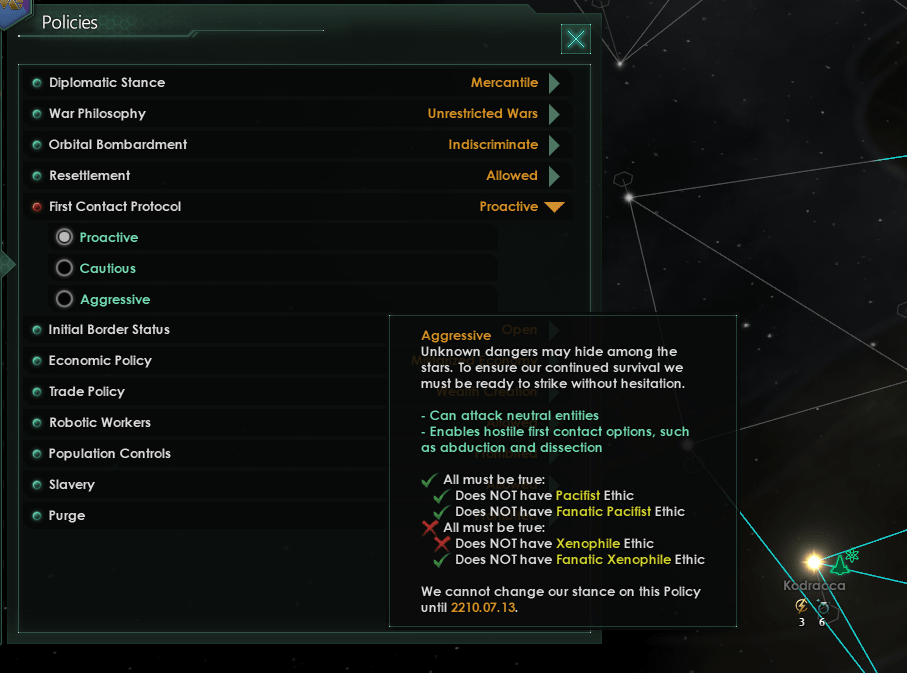Viewport: 907px width, 673px height.
Task: Click the science ship atom icon near Kodracca
Action: pos(852,556)
